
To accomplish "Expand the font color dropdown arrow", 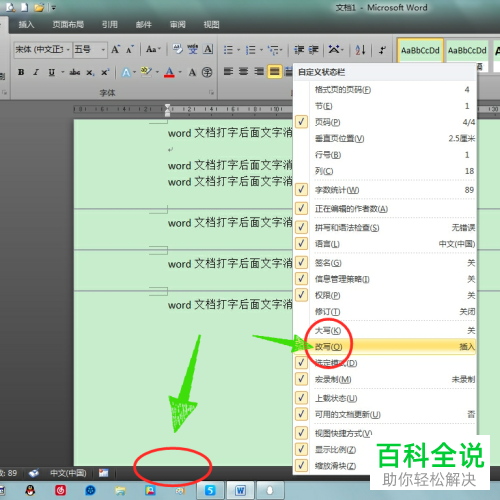I will coord(180,72).
